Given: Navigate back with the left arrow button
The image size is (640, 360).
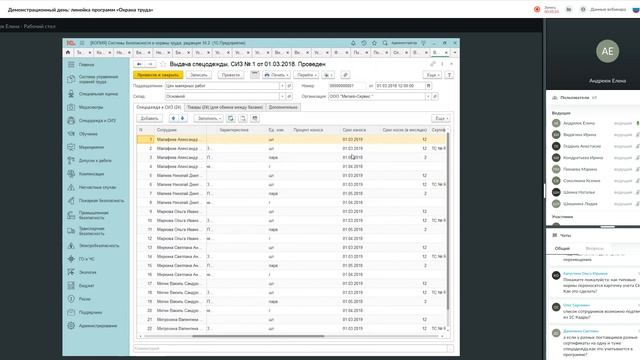Looking at the screenshot, I should tap(139, 64).
